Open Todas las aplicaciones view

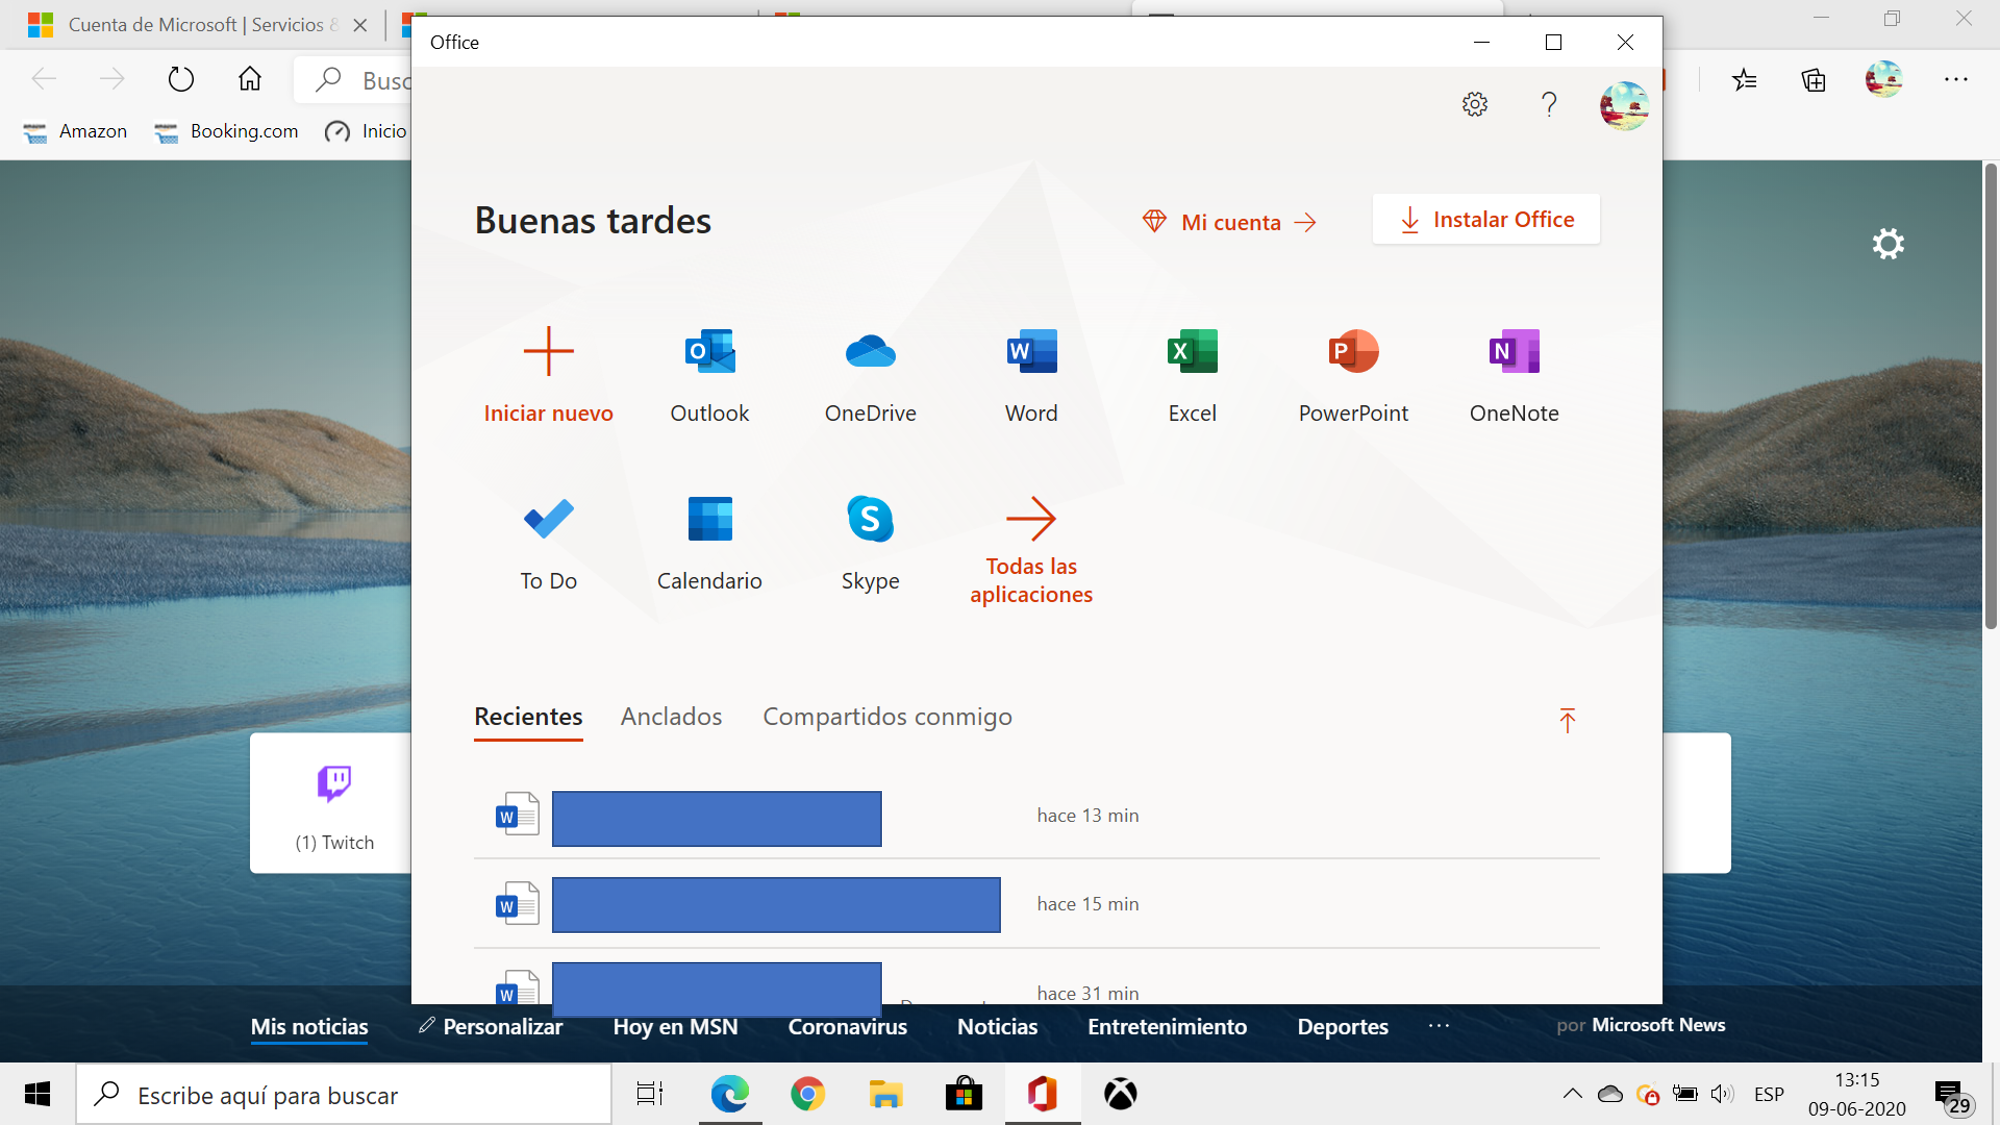pos(1030,544)
